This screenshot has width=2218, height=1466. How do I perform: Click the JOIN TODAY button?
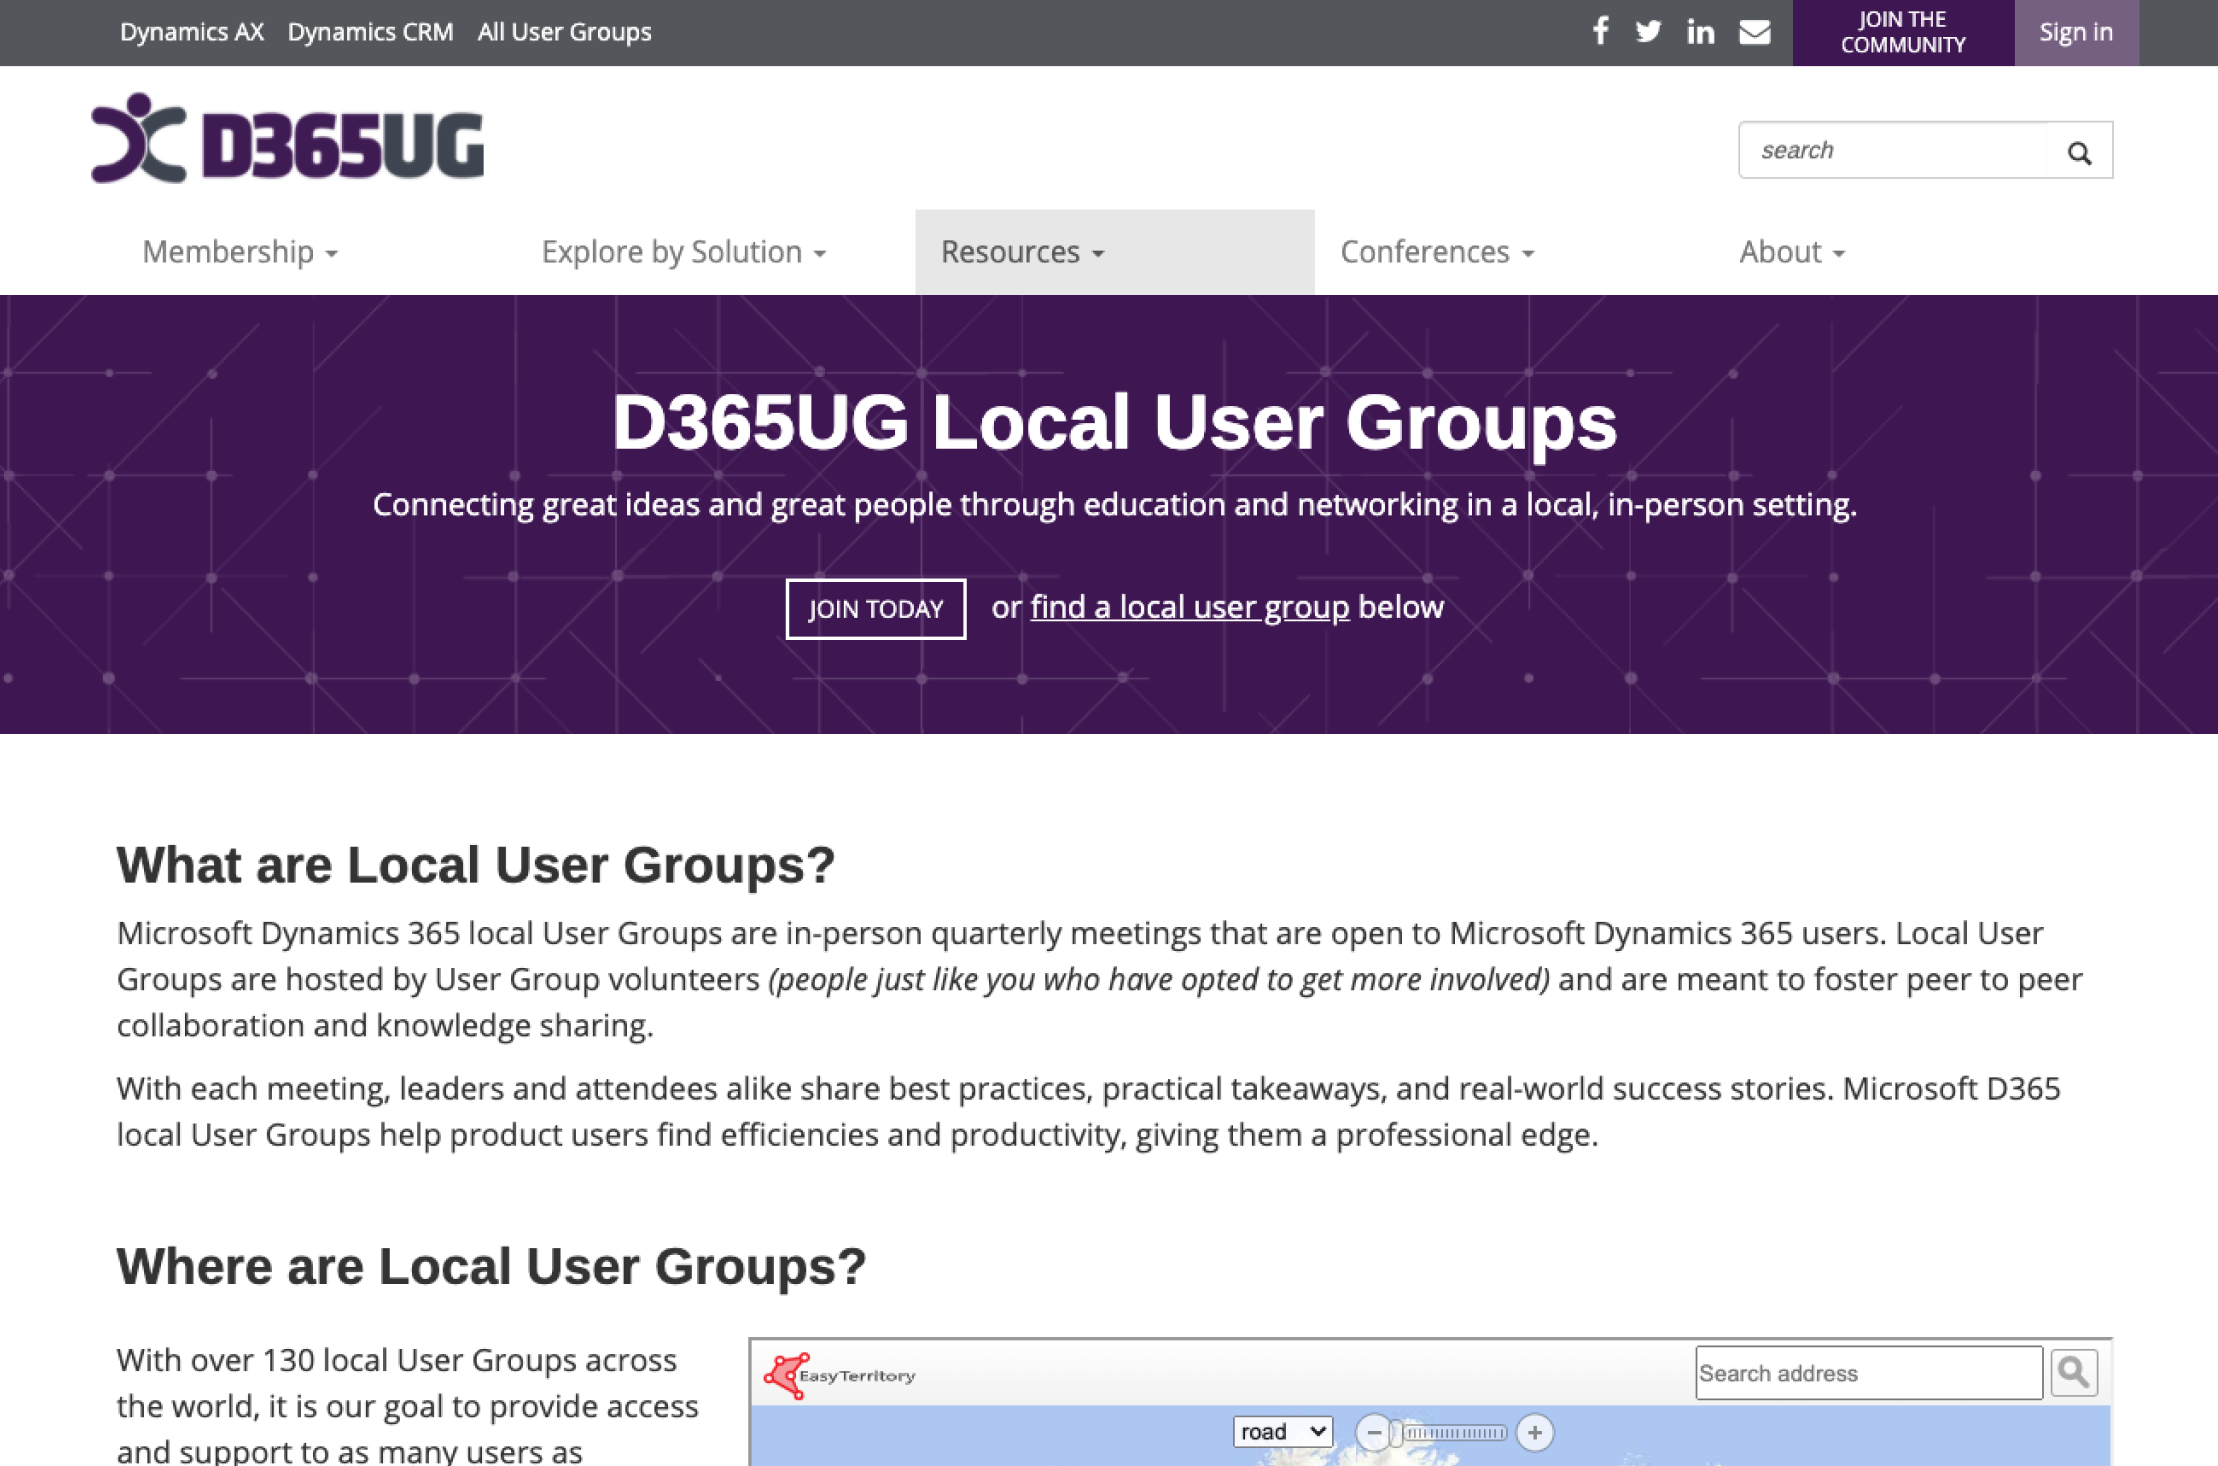tap(875, 608)
